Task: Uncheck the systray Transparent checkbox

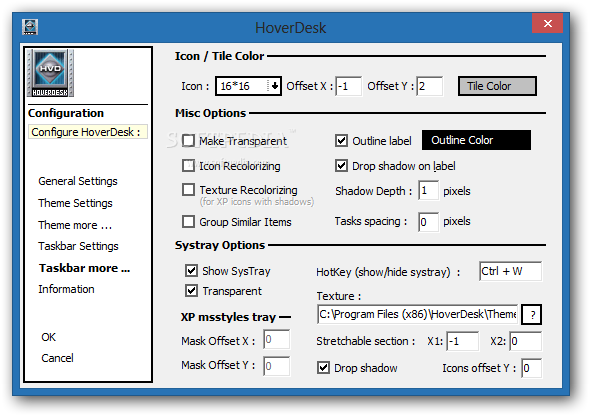Action: (x=192, y=291)
